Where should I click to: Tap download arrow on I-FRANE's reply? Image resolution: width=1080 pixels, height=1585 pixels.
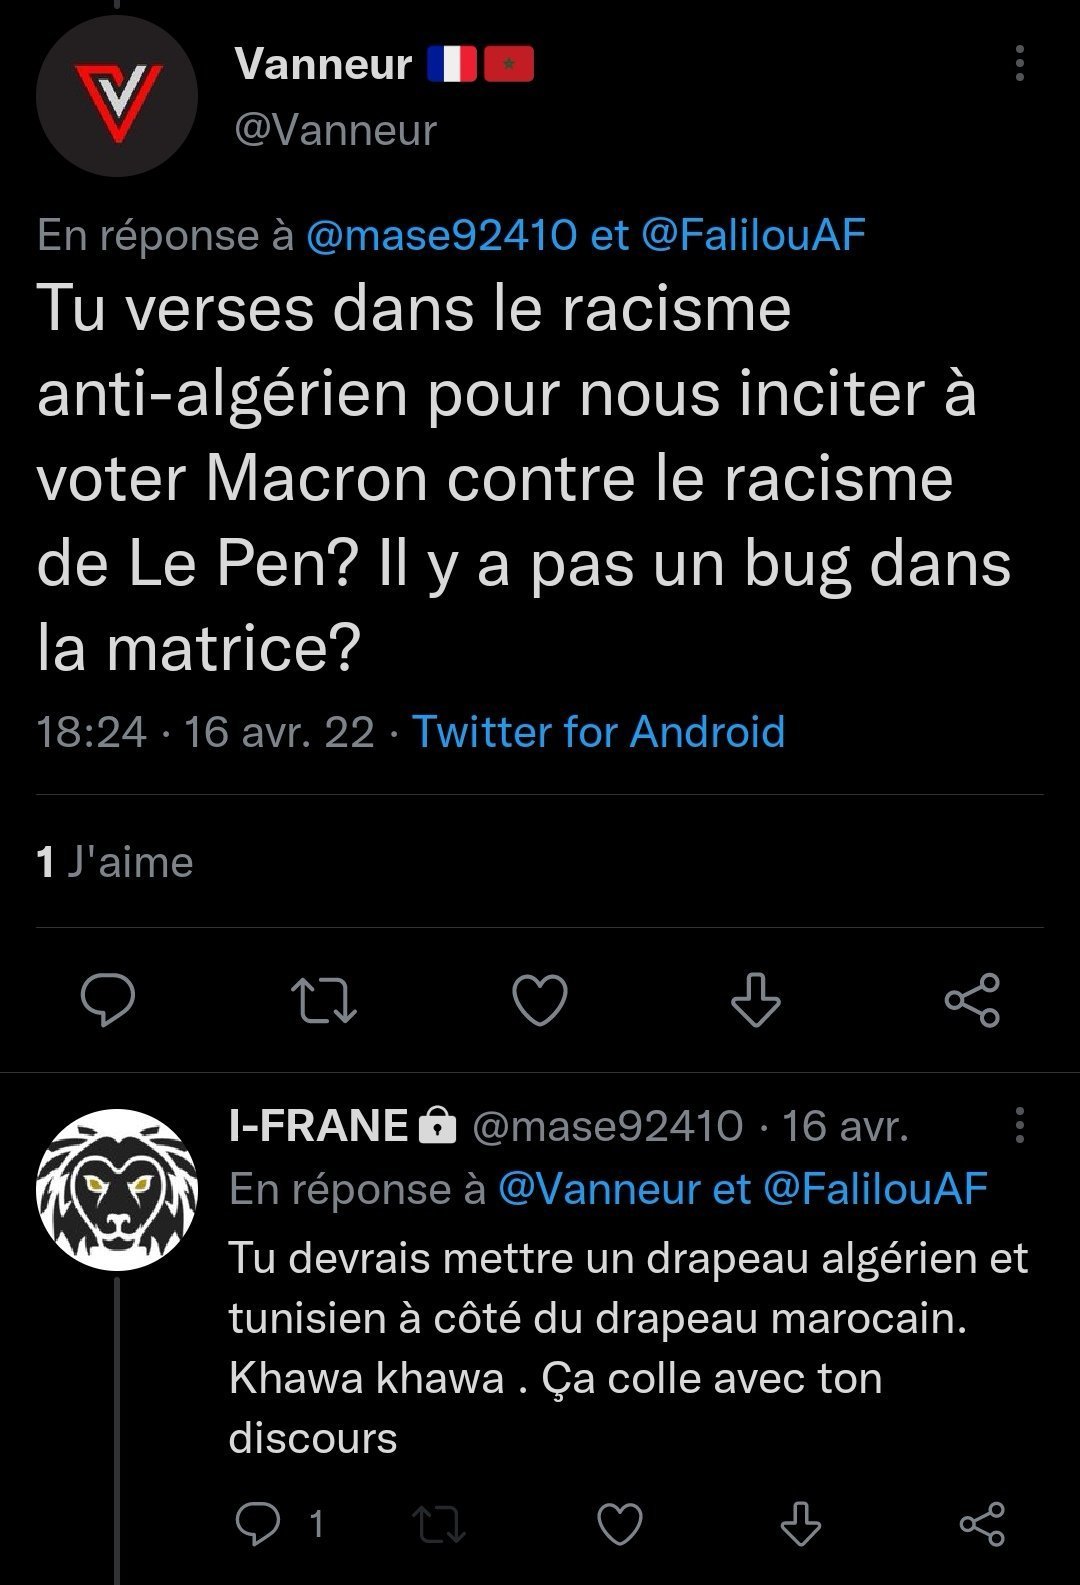pyautogui.click(x=800, y=1524)
